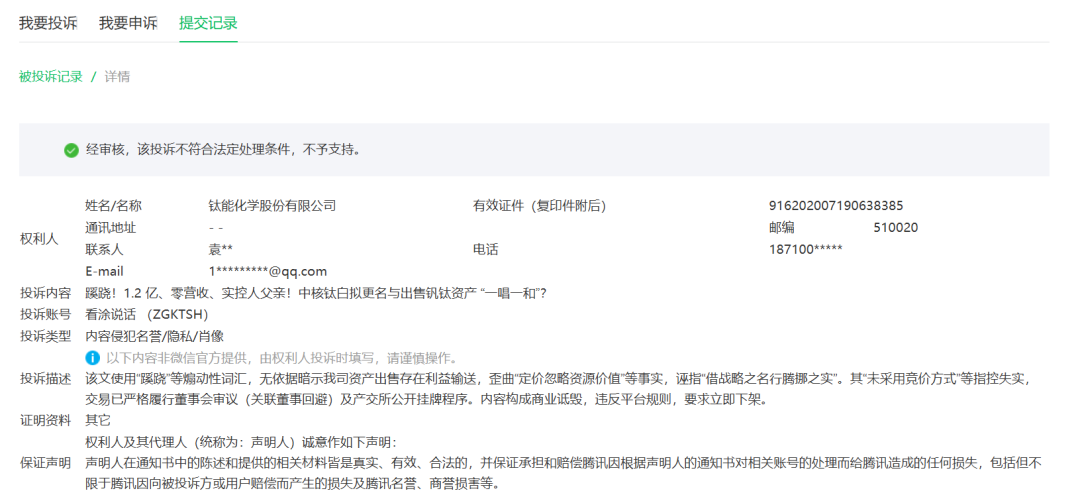Screen dimensions: 1080x501
Task: Click the green check status icon
Action: 71,150
